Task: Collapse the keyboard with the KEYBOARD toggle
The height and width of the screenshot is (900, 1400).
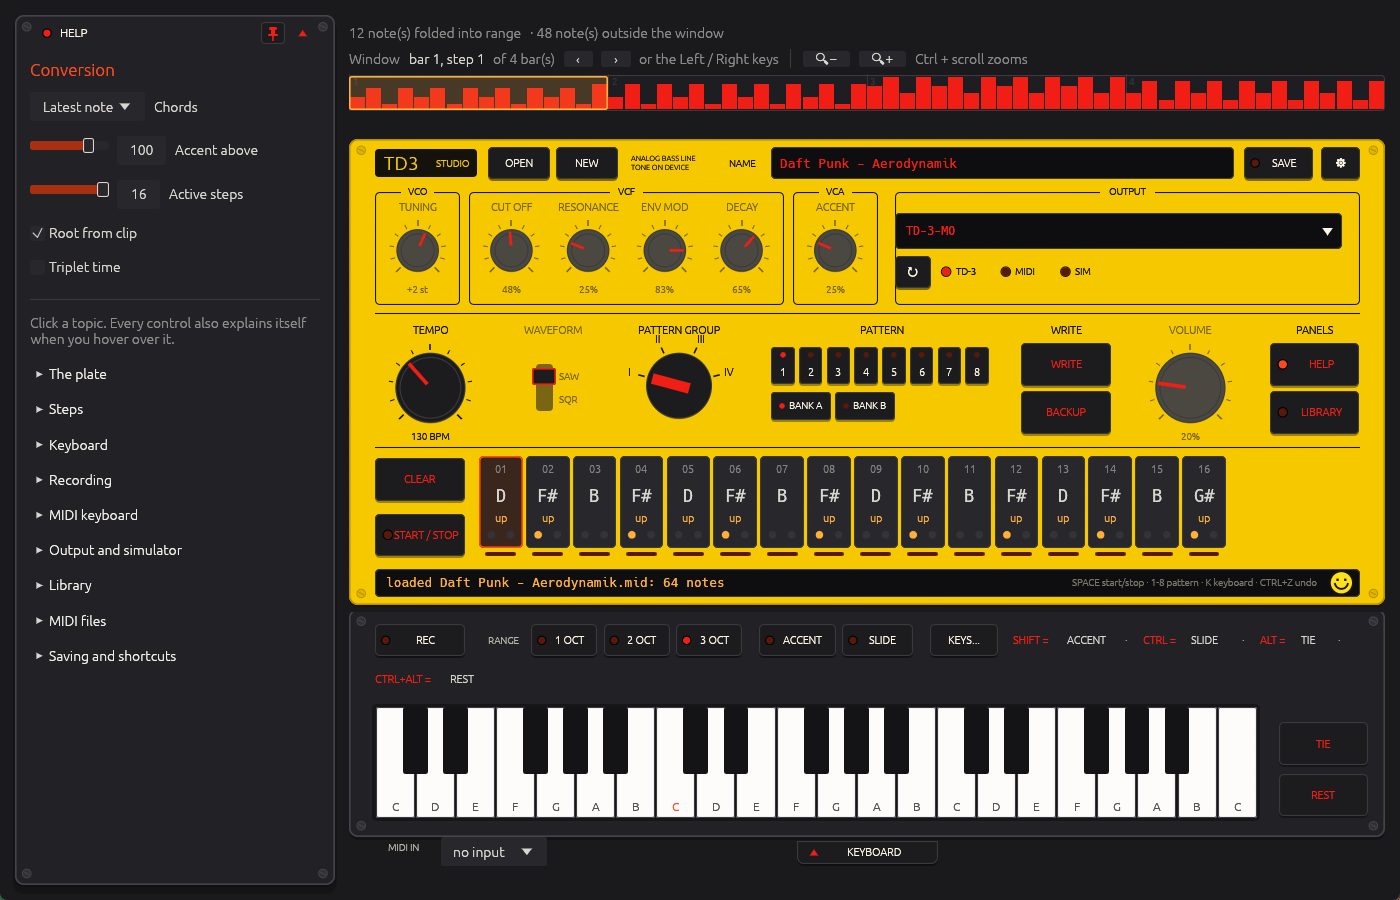Action: click(867, 852)
